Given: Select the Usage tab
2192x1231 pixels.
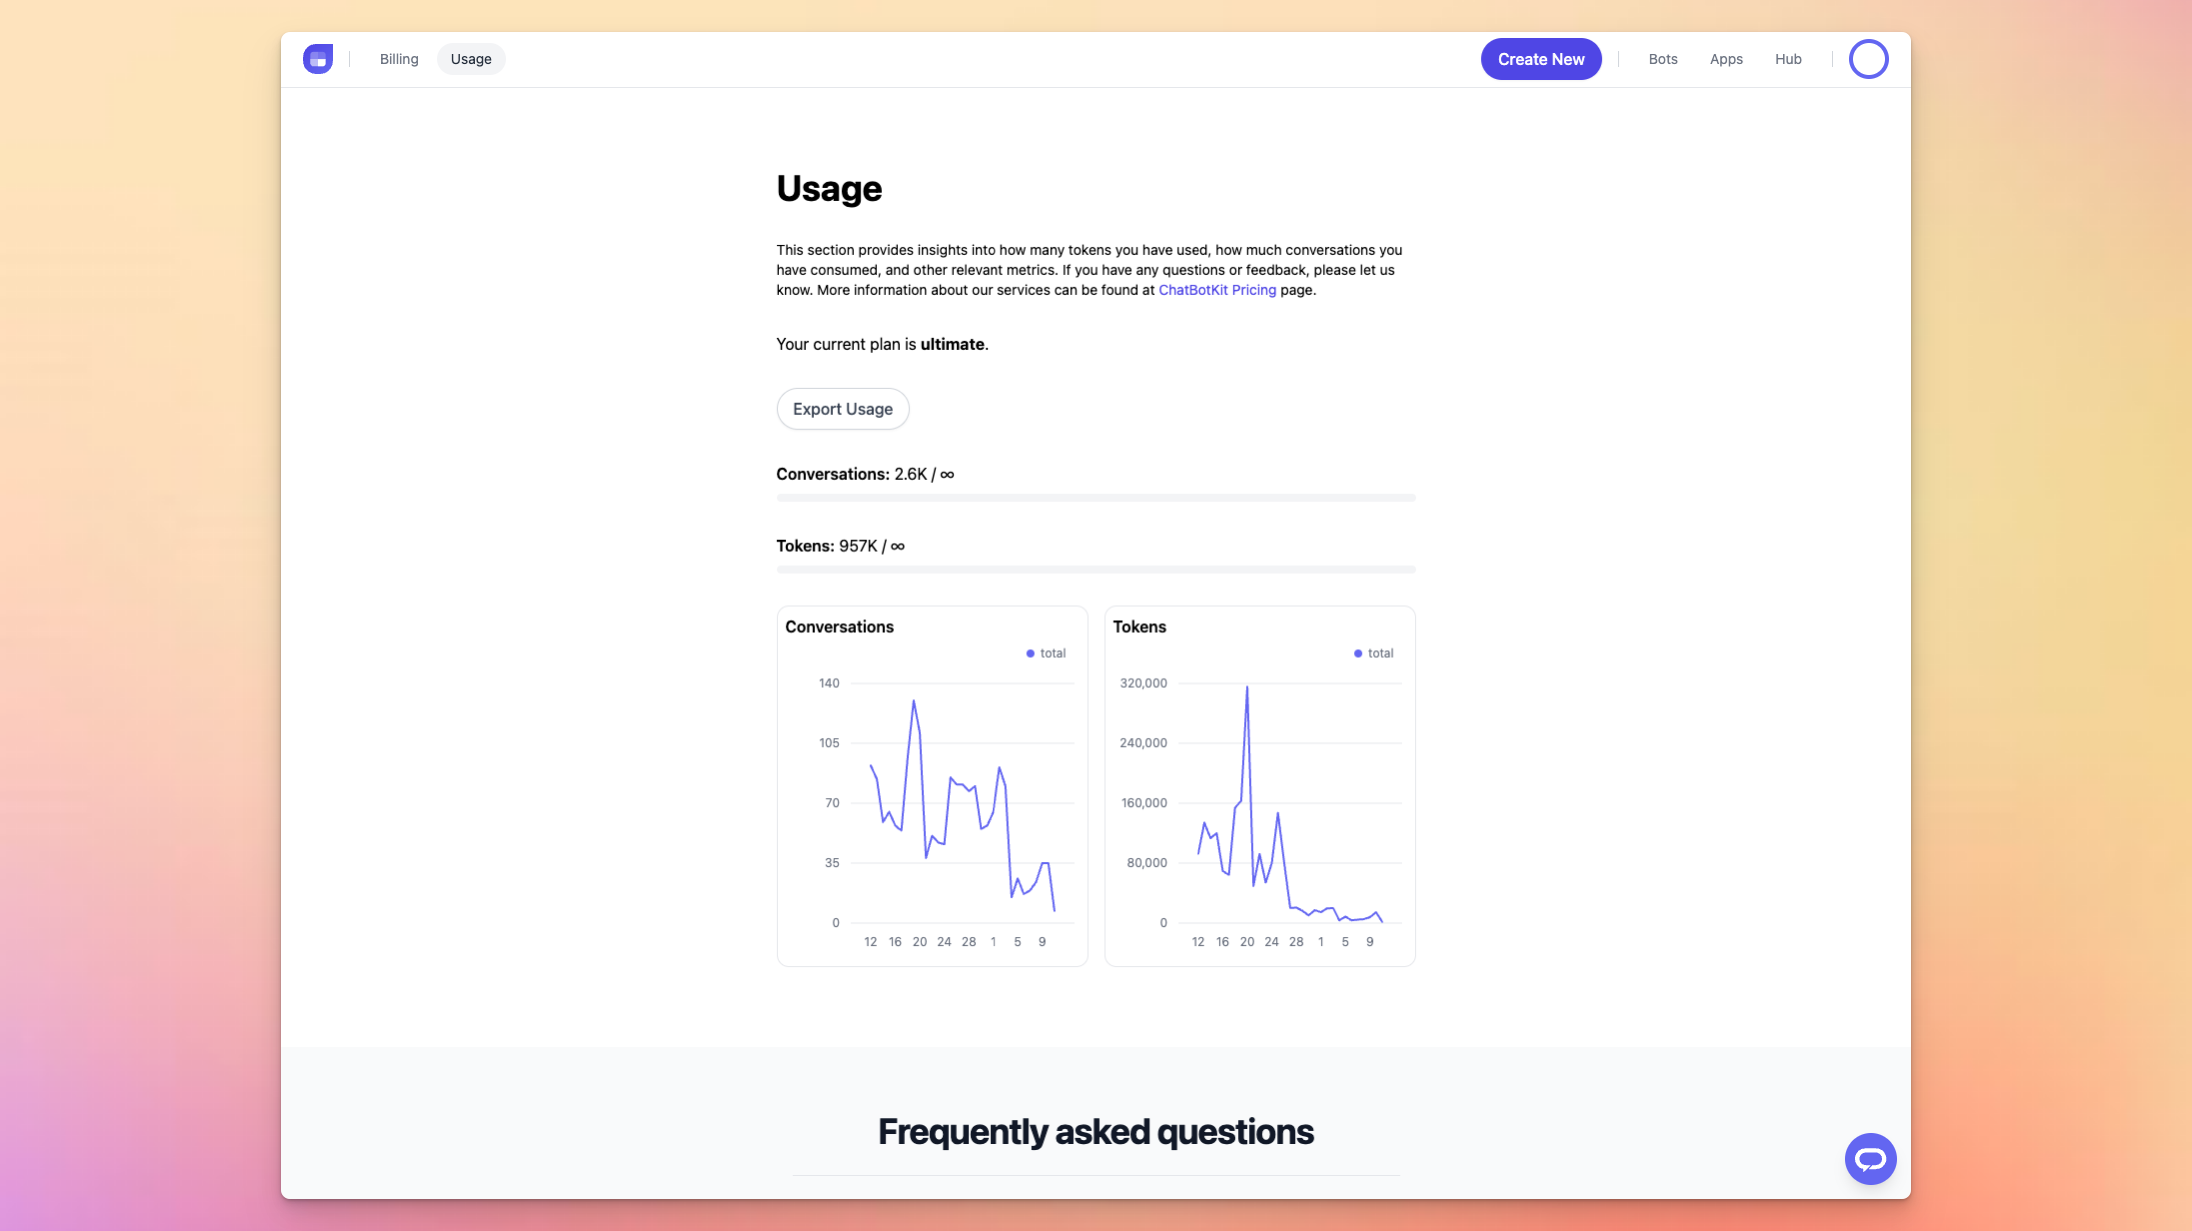Looking at the screenshot, I should point(471,59).
